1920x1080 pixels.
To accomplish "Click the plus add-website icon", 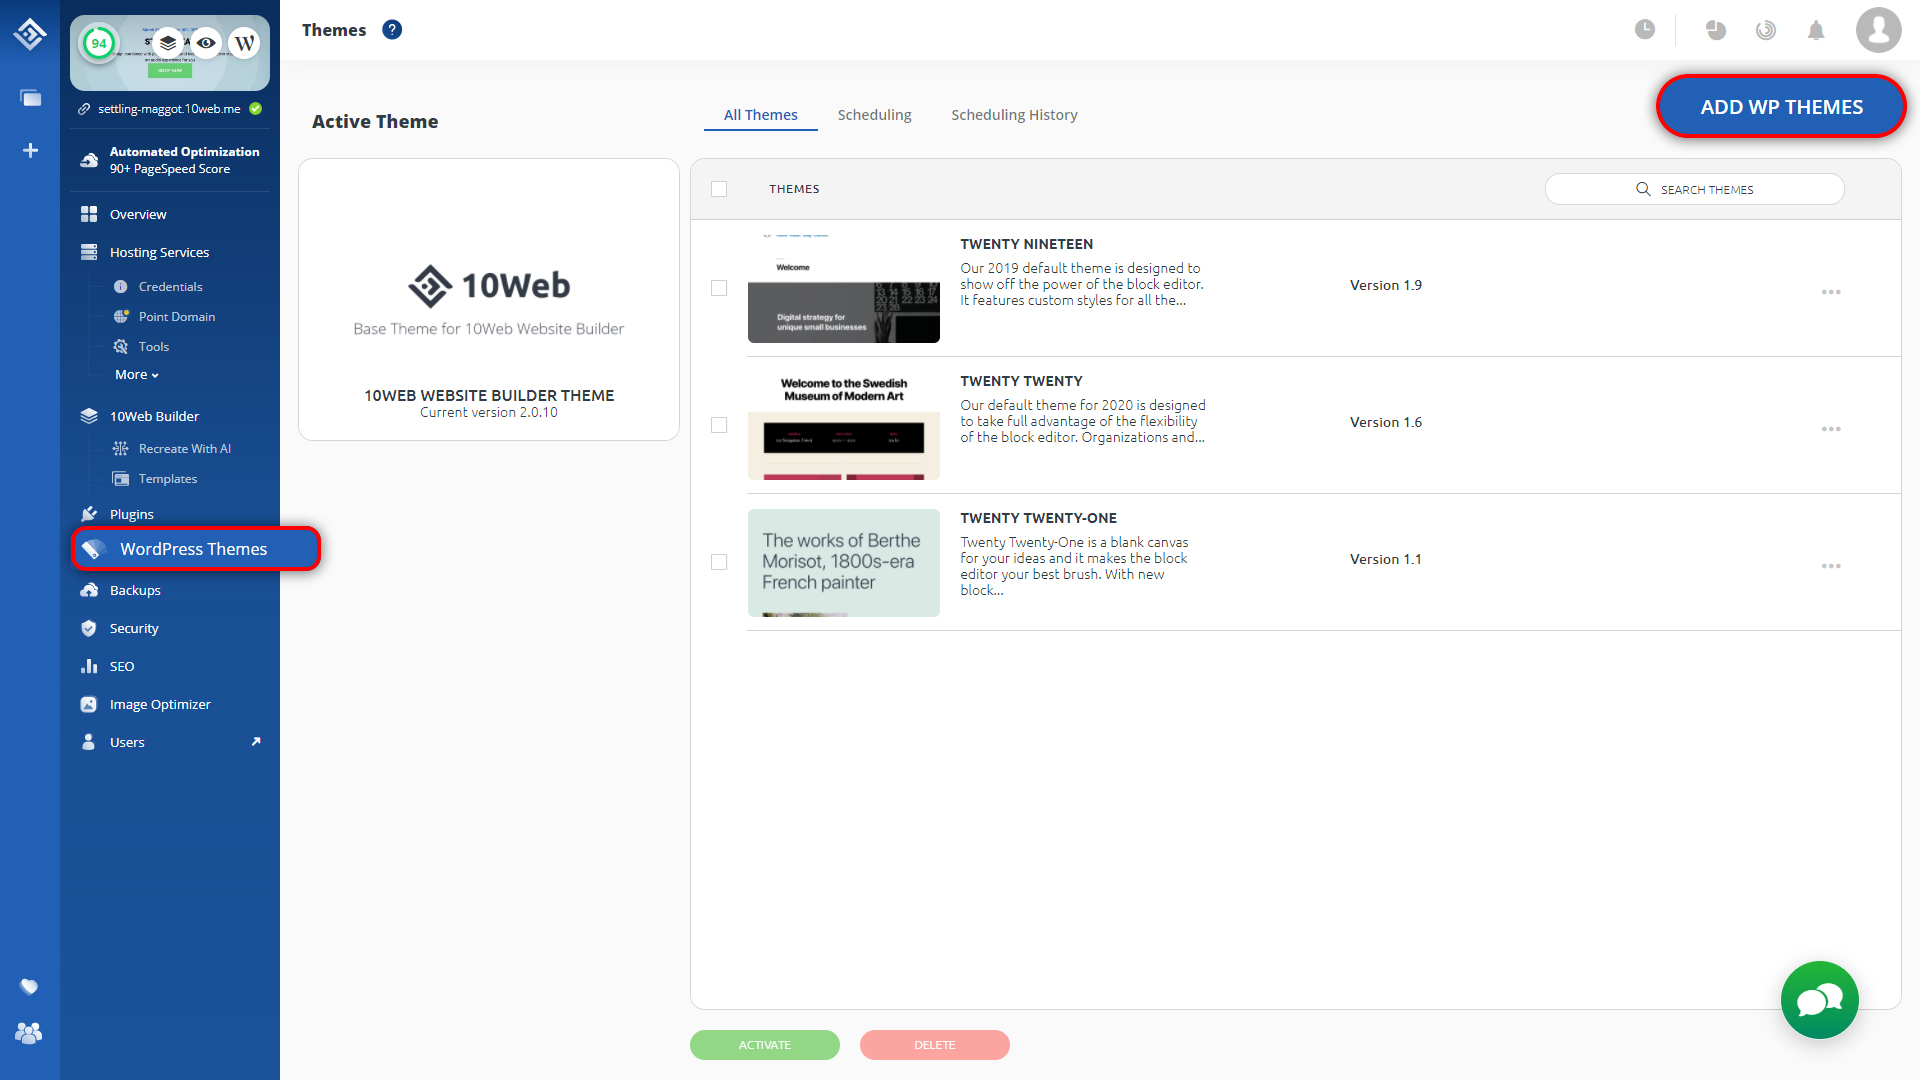I will (x=30, y=150).
